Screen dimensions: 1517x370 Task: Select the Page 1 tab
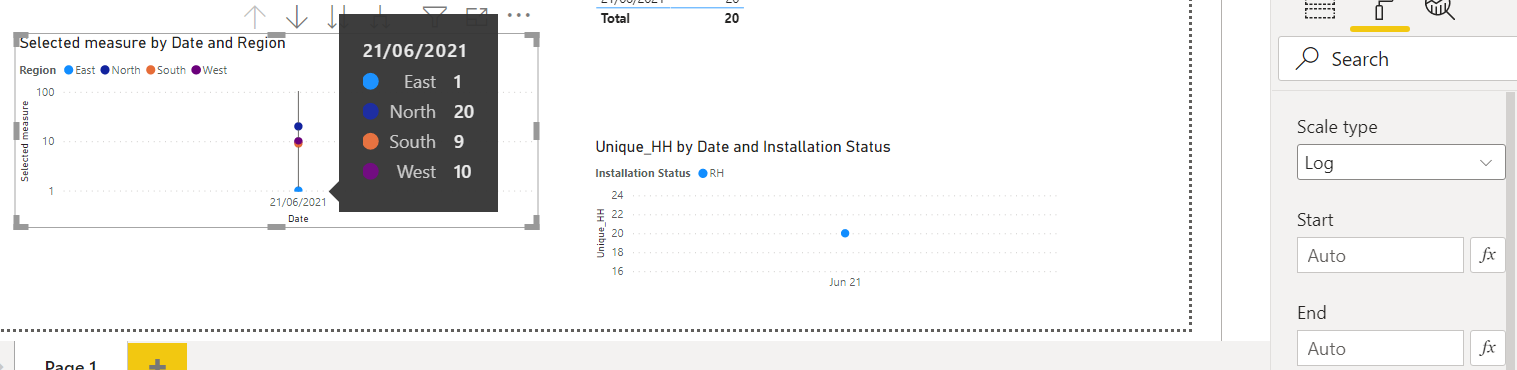[x=70, y=362]
